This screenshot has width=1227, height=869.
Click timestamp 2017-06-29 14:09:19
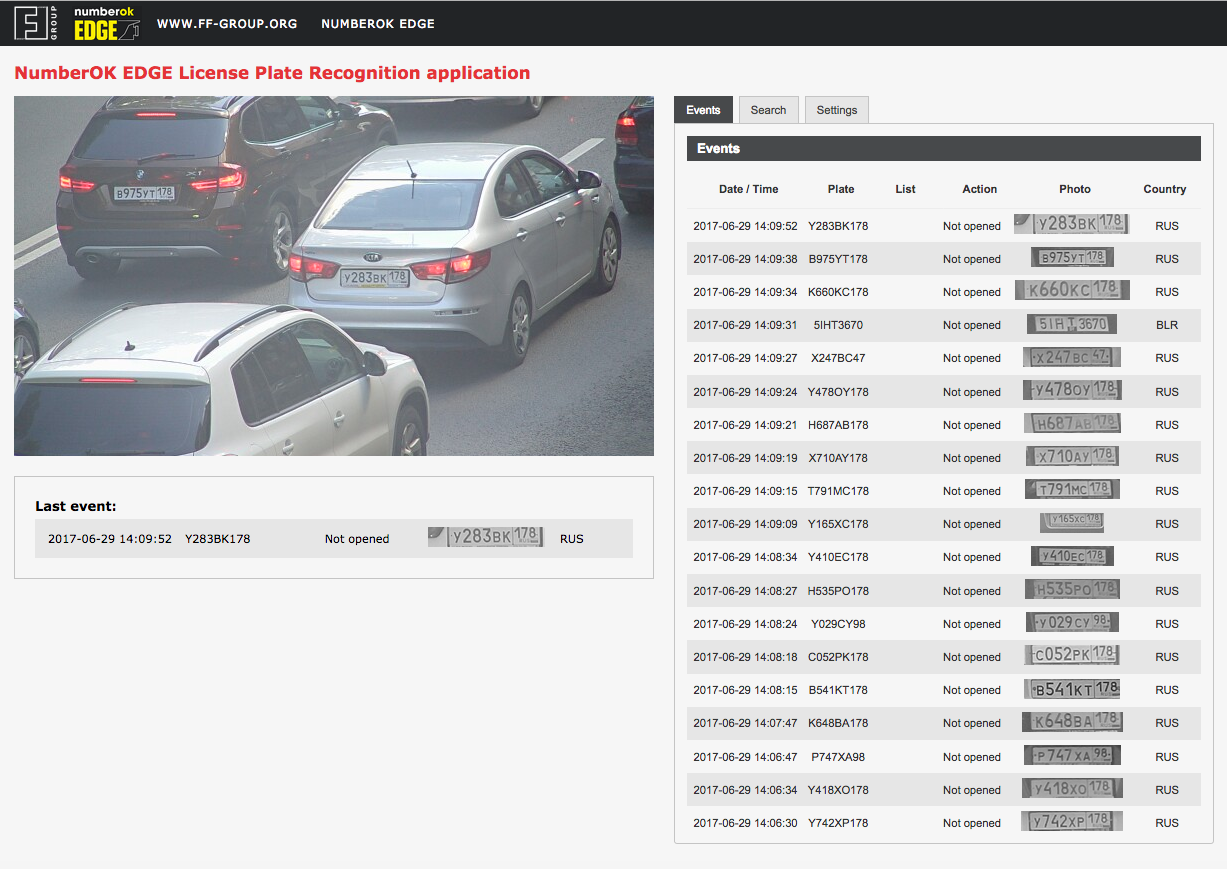pos(745,458)
